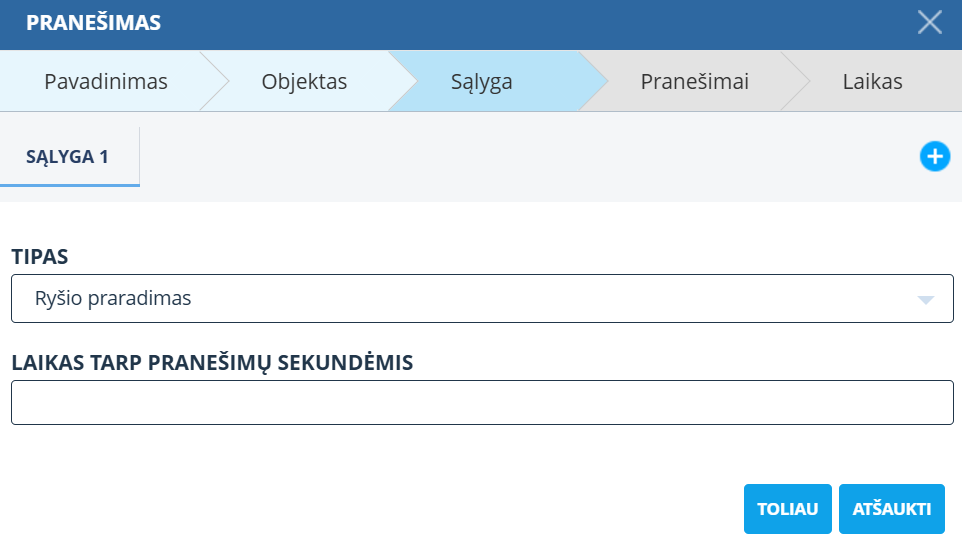Switch to the Objektas step
Screen dimensions: 962x557
(304, 82)
